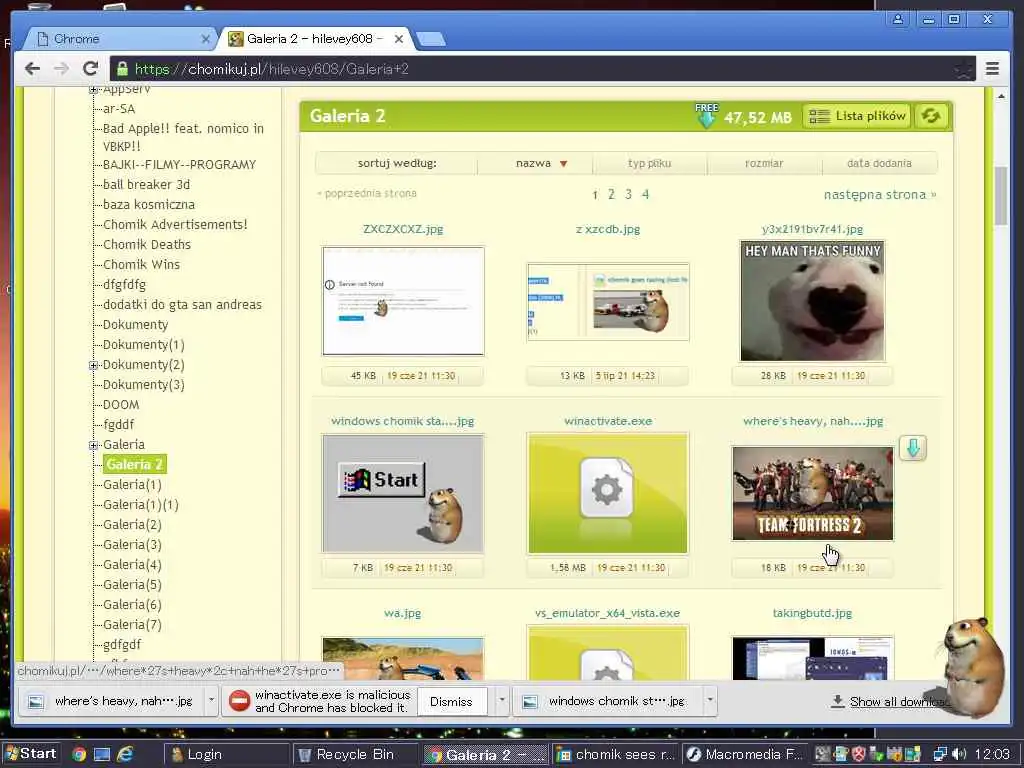This screenshot has height=768, width=1024.
Task: Select the Galeria 2 browser tab
Action: click(x=313, y=39)
